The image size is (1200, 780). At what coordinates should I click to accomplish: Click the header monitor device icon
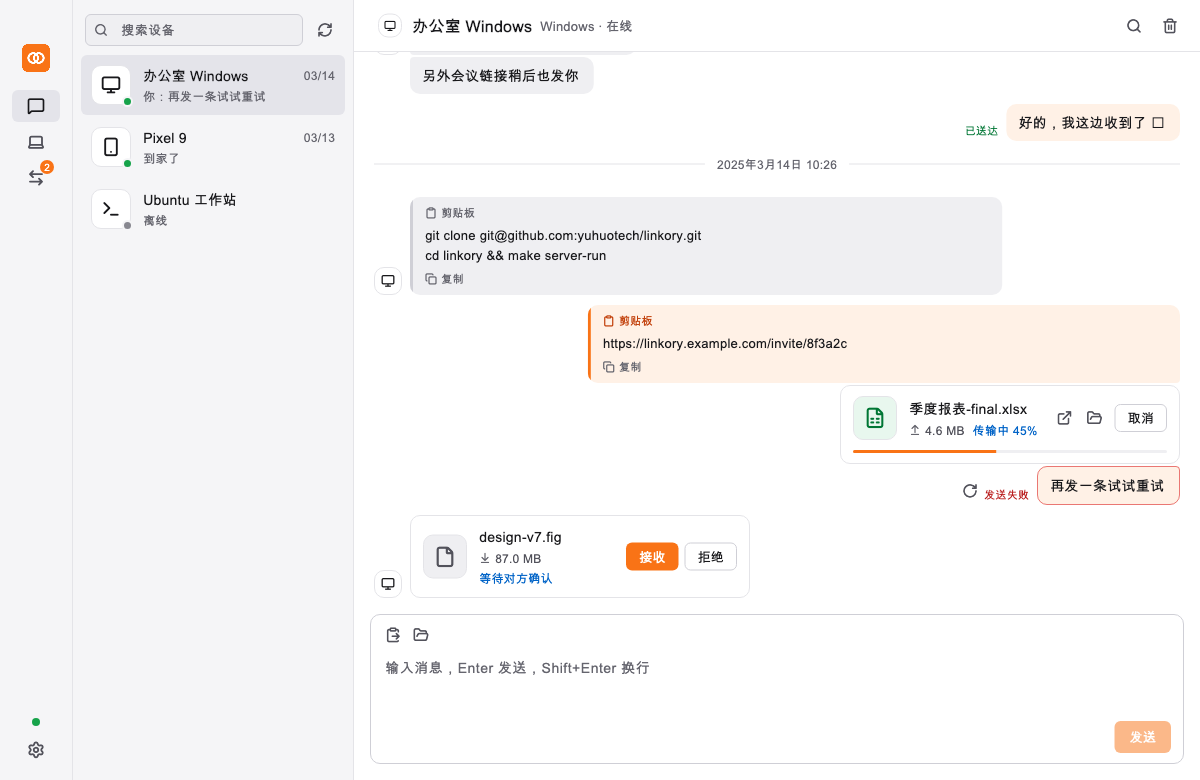(390, 26)
